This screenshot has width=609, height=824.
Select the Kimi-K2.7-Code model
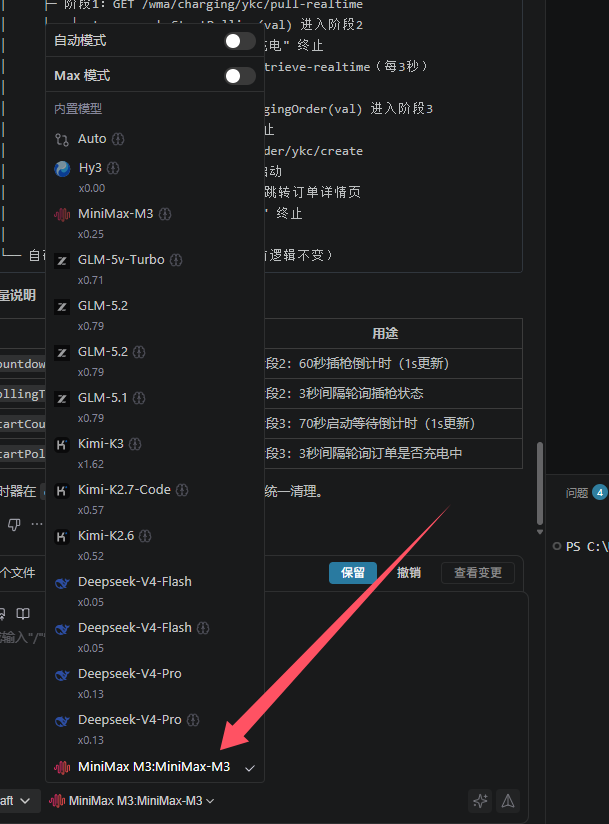click(x=155, y=499)
